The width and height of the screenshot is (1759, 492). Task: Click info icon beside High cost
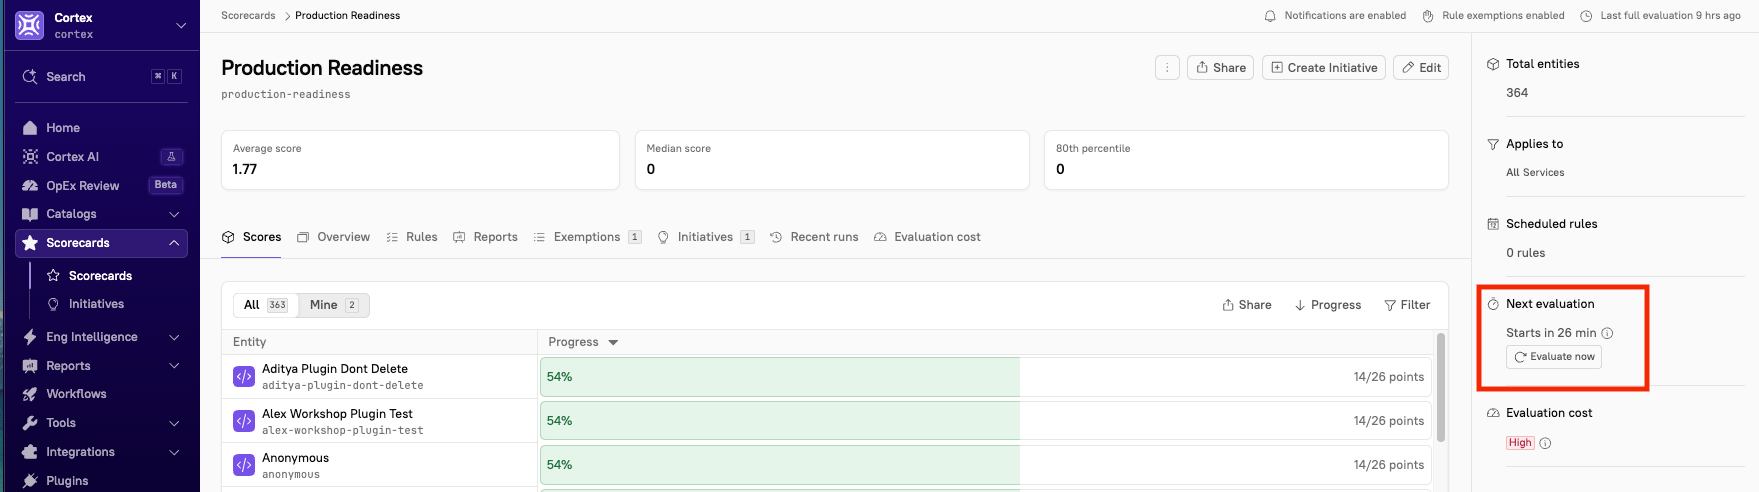[1545, 443]
